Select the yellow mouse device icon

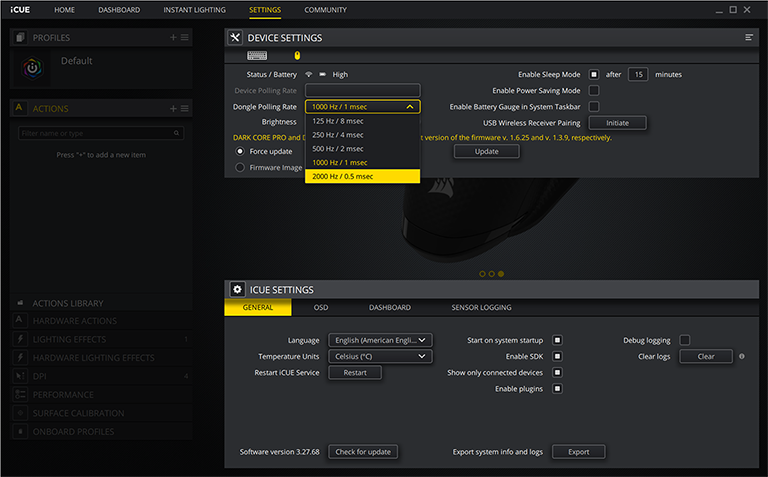[297, 55]
